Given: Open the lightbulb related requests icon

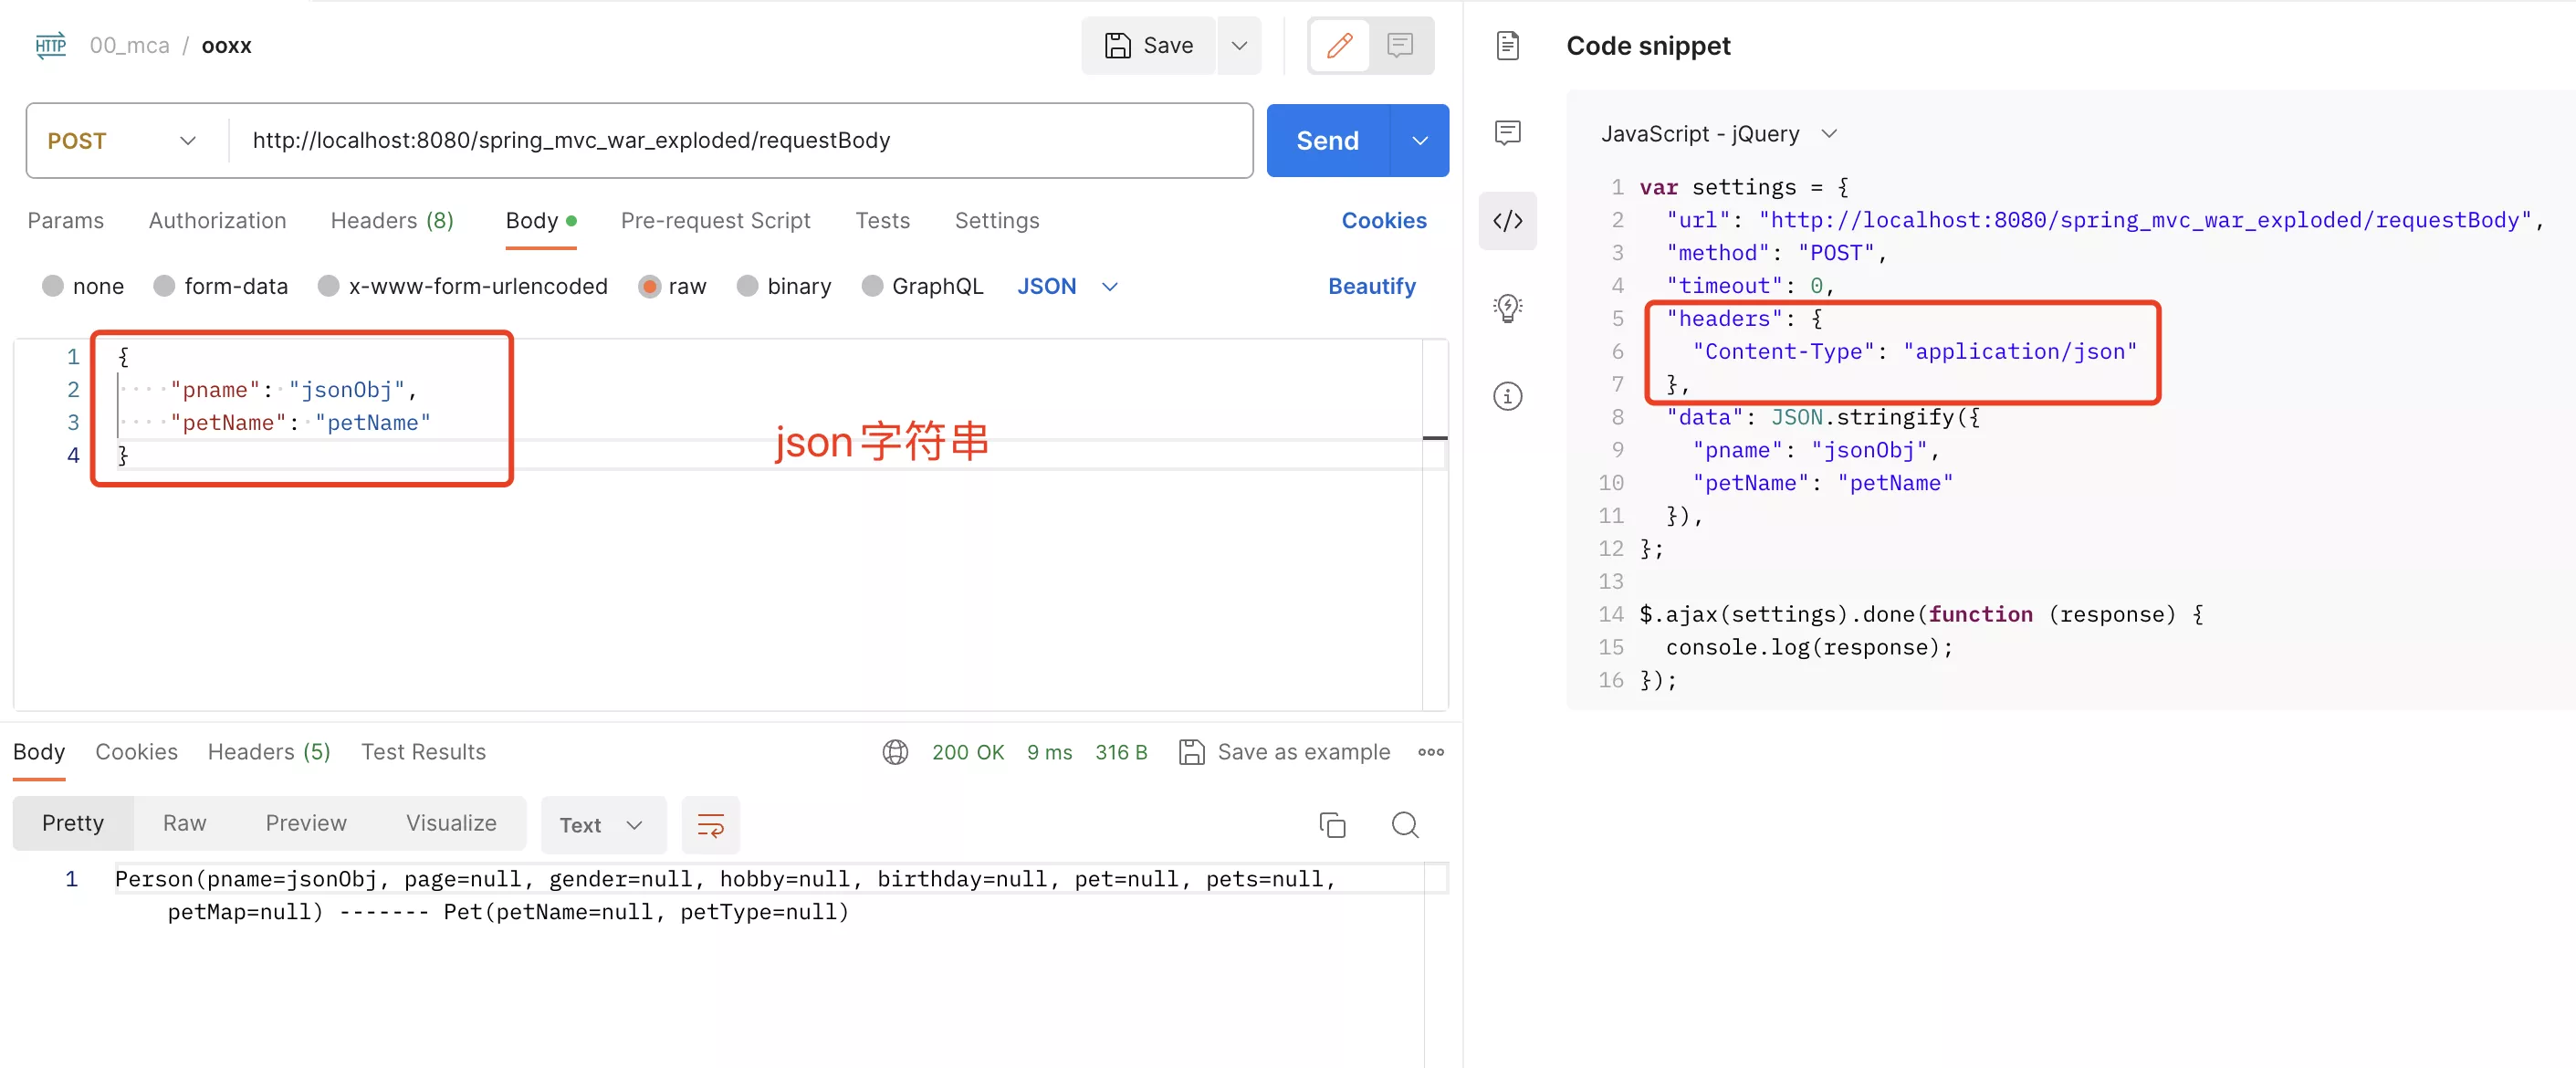Looking at the screenshot, I should pyautogui.click(x=1508, y=308).
